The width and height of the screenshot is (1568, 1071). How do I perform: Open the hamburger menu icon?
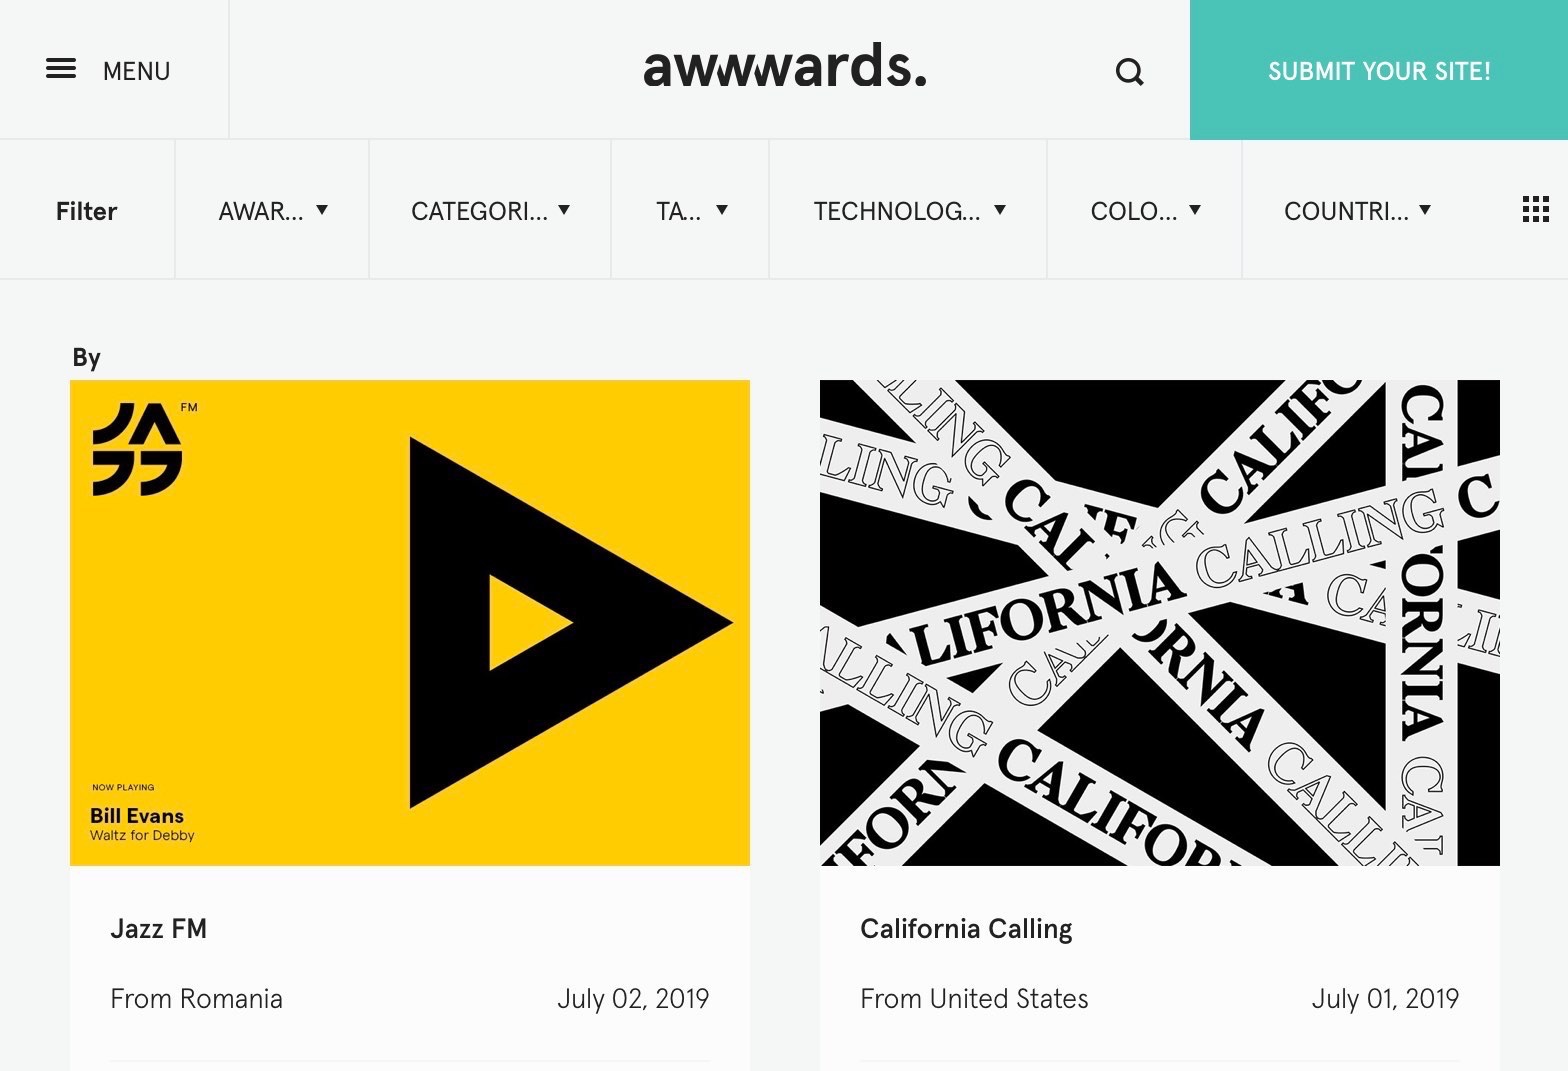[61, 69]
